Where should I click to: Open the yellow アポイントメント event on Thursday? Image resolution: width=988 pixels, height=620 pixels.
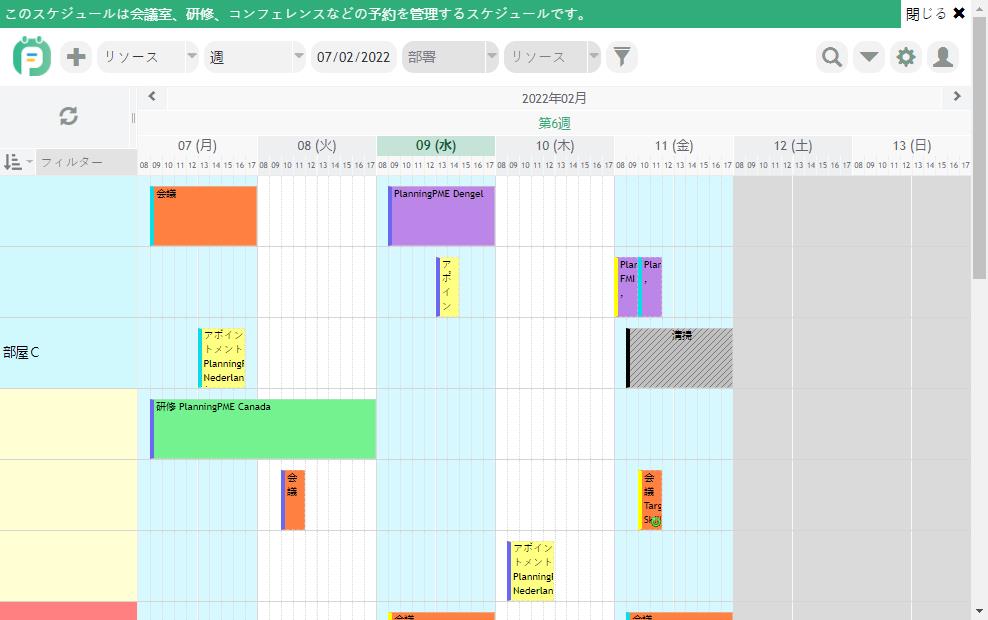point(531,571)
